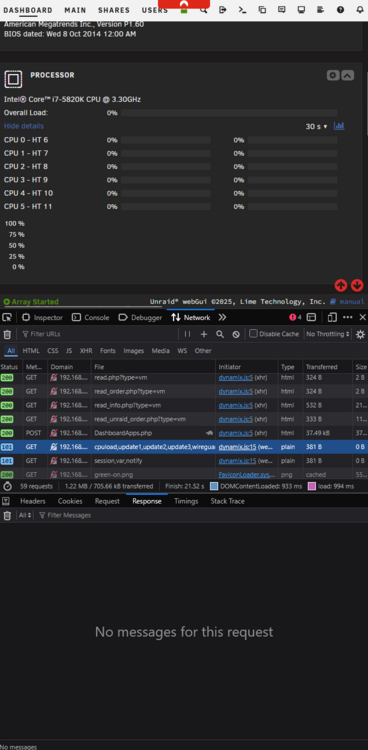Click the red scroll-up arrow button
Image resolution: width=368 pixels, height=750 pixels.
click(x=341, y=286)
